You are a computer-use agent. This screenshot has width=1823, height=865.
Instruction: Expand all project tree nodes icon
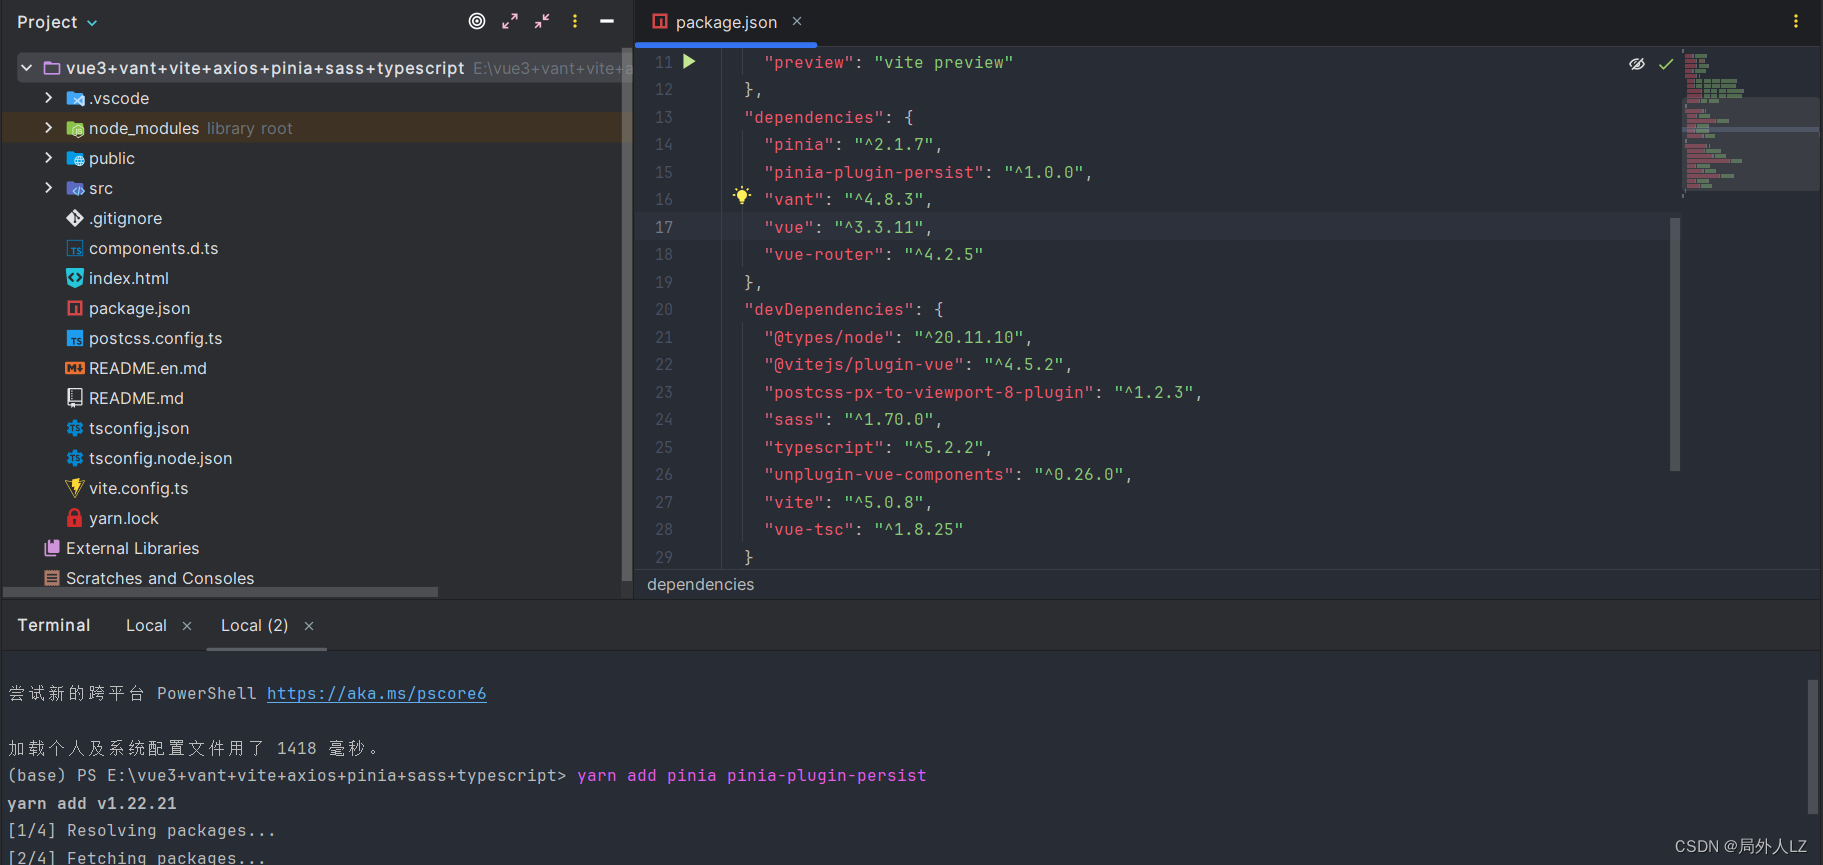tap(510, 21)
